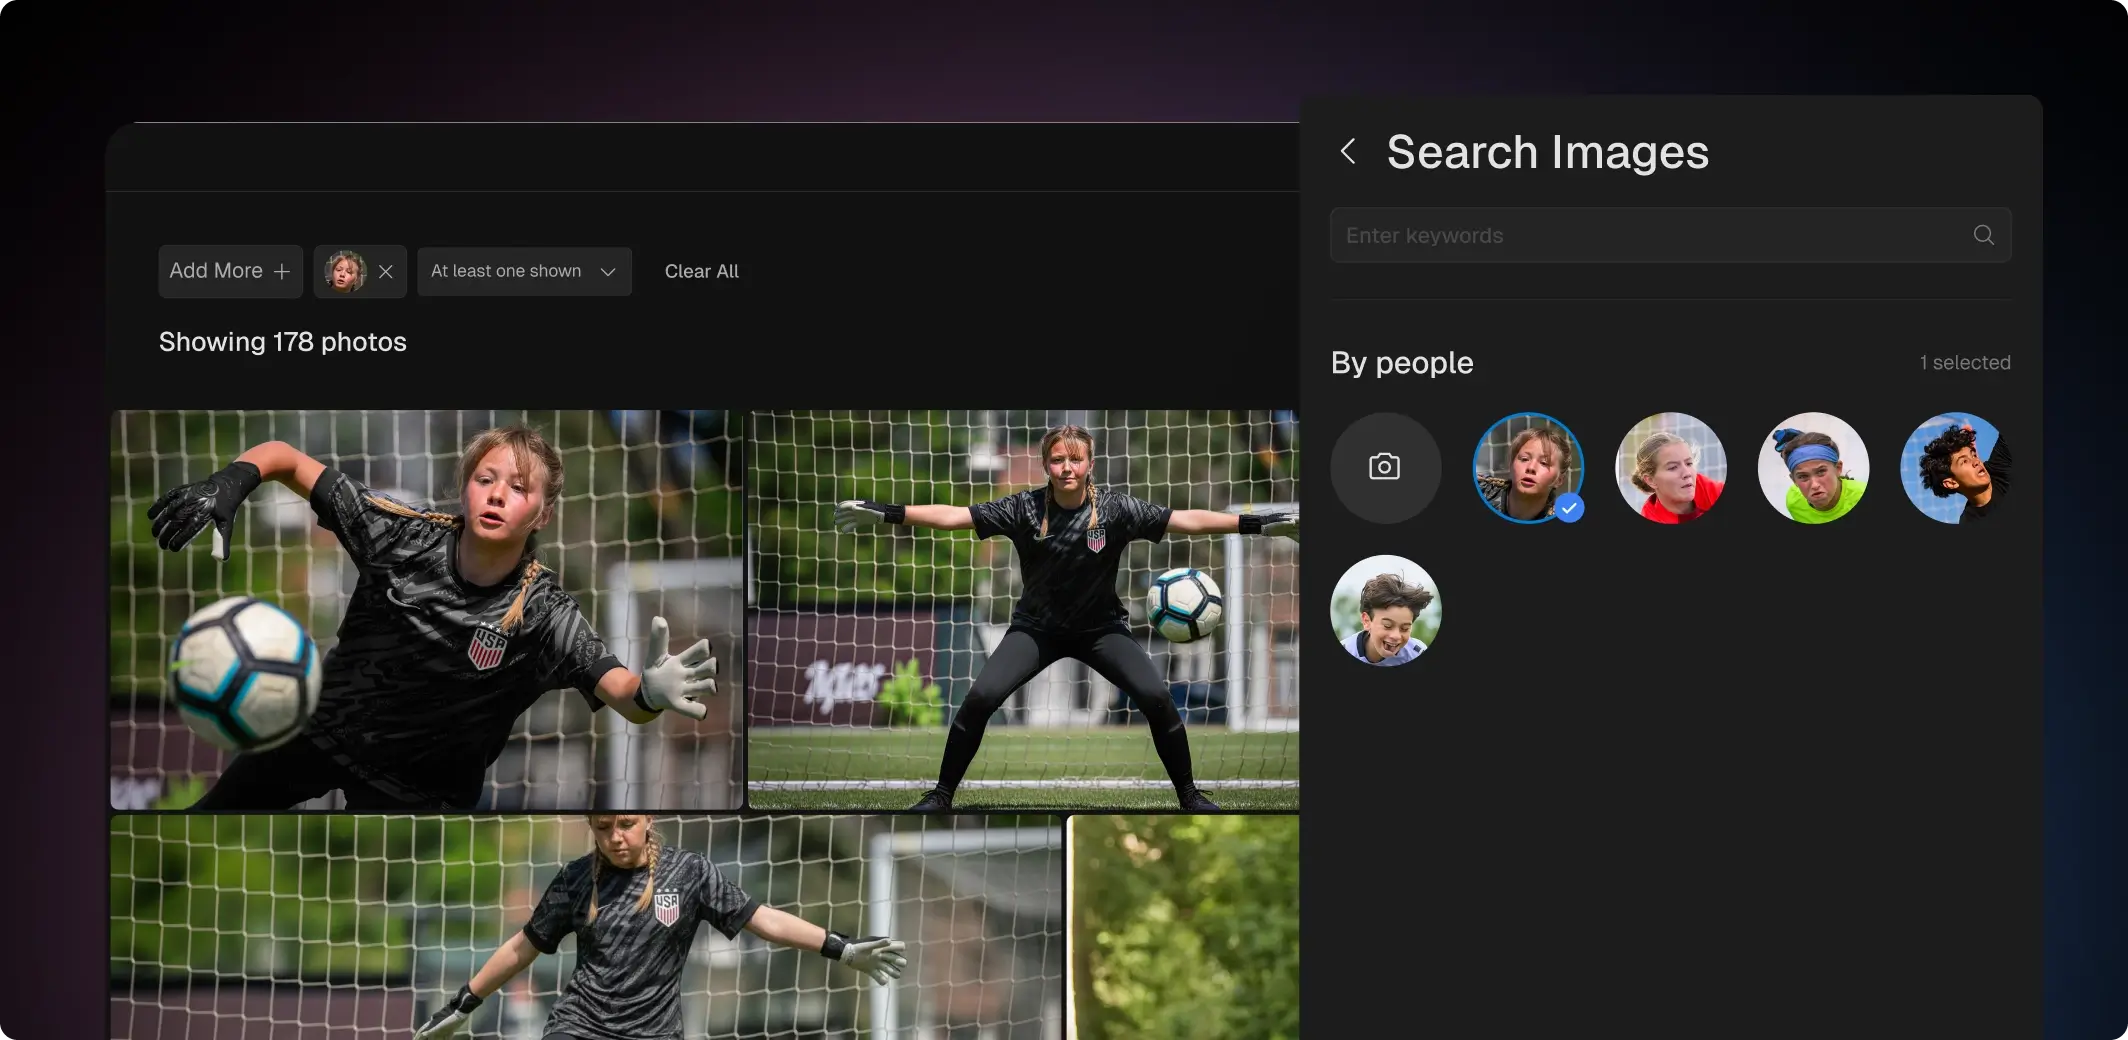Click the By people heading
This screenshot has height=1040, width=2128.
tap(1402, 363)
